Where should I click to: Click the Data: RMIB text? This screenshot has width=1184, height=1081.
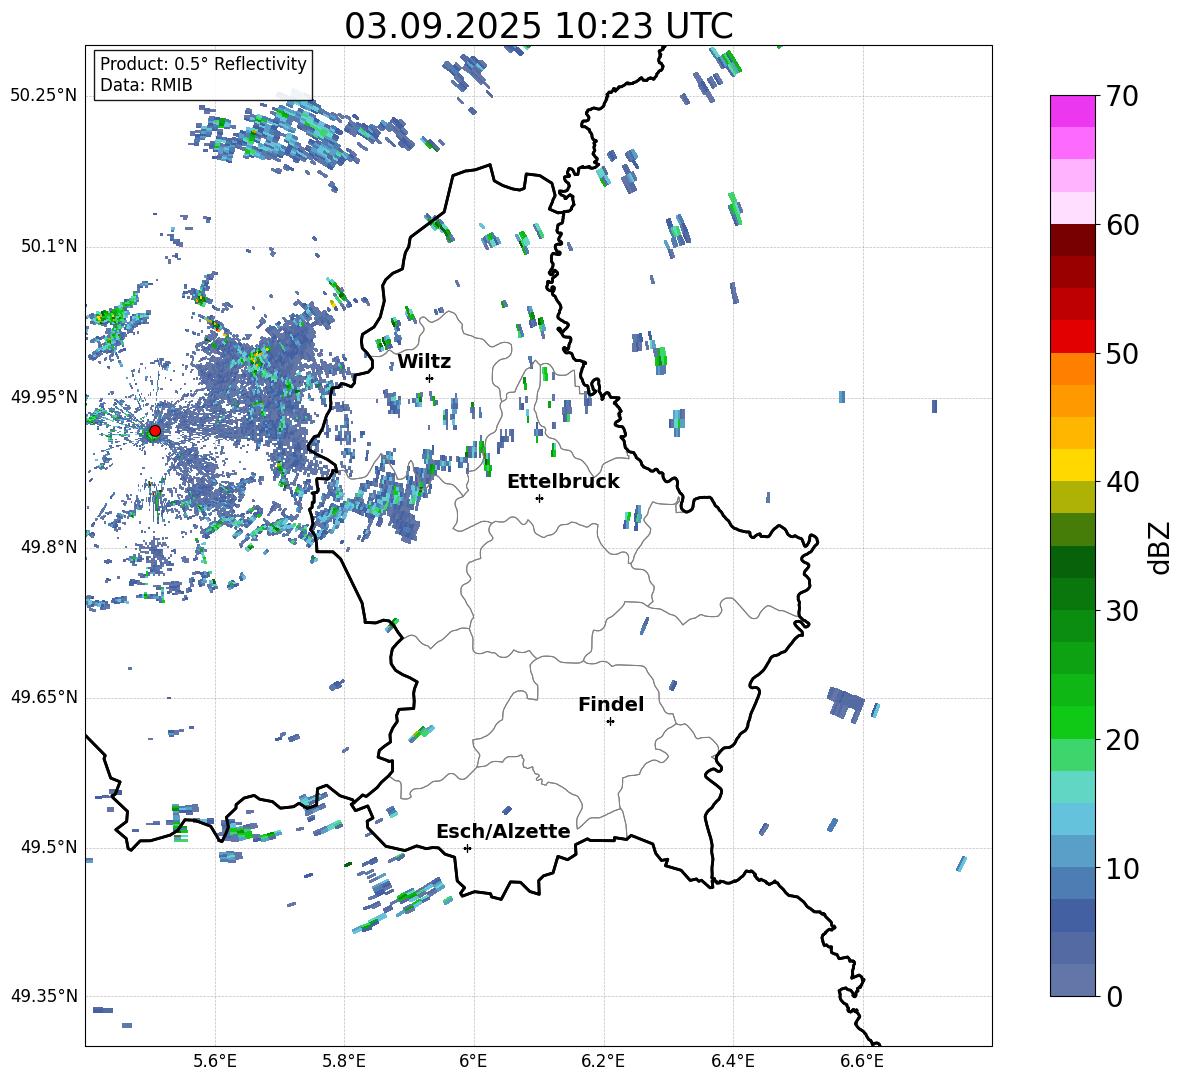(x=146, y=85)
